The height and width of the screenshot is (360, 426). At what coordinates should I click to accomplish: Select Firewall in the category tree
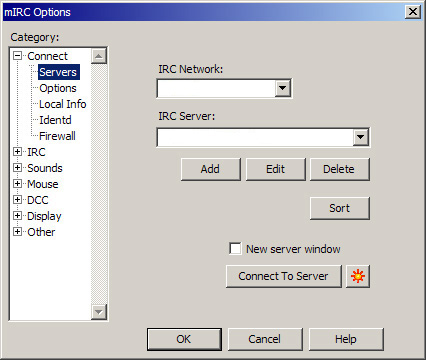click(57, 136)
